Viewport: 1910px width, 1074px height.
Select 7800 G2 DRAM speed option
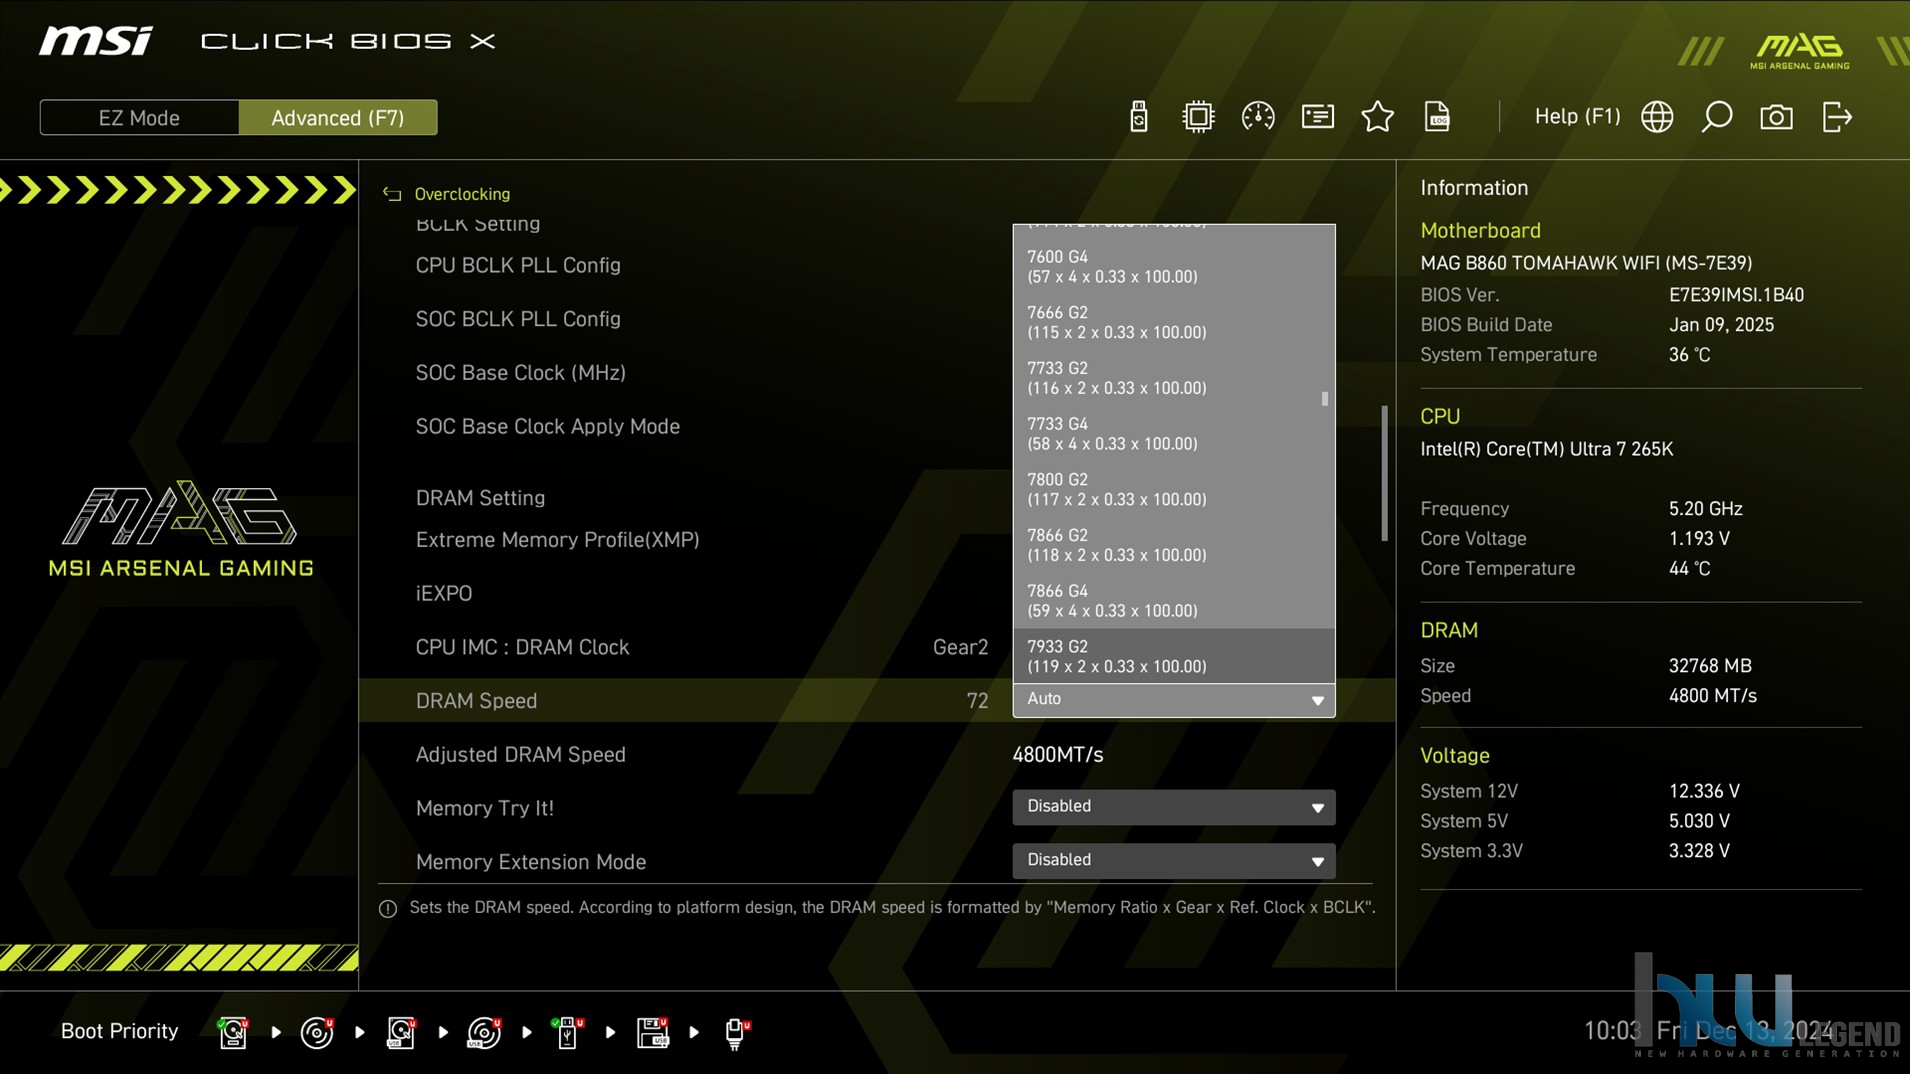point(1173,489)
